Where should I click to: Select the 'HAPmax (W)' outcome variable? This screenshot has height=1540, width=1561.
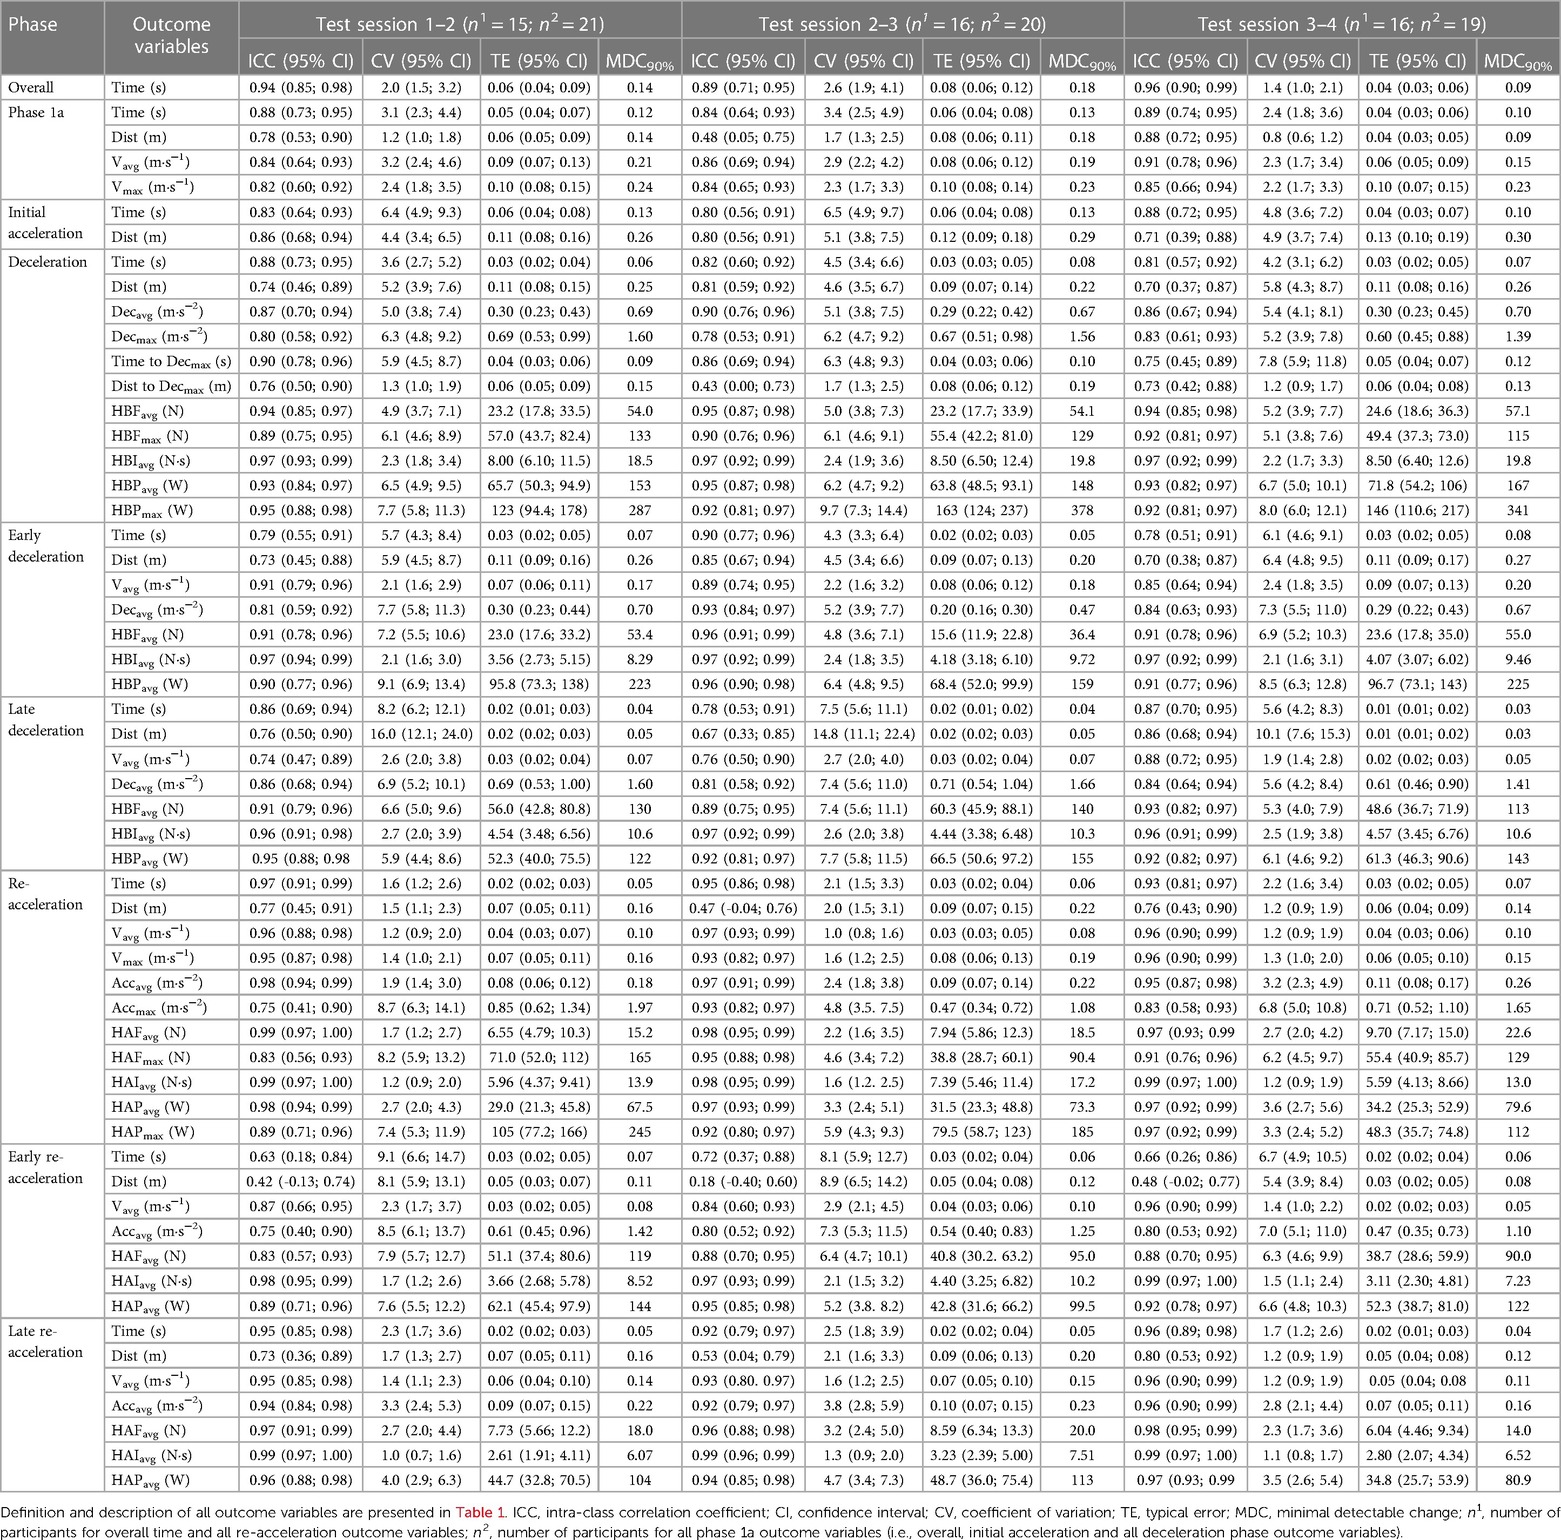click(153, 1132)
